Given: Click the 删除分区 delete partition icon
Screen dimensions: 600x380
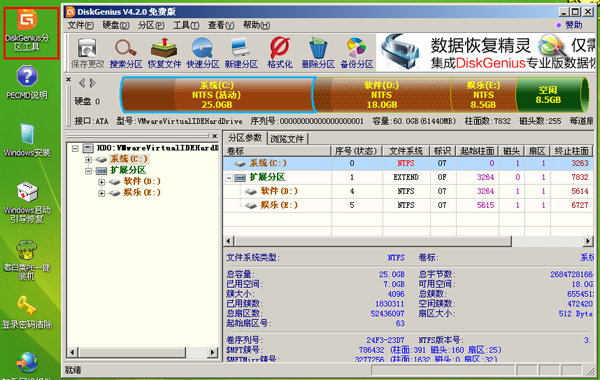Looking at the screenshot, I should coord(318,53).
